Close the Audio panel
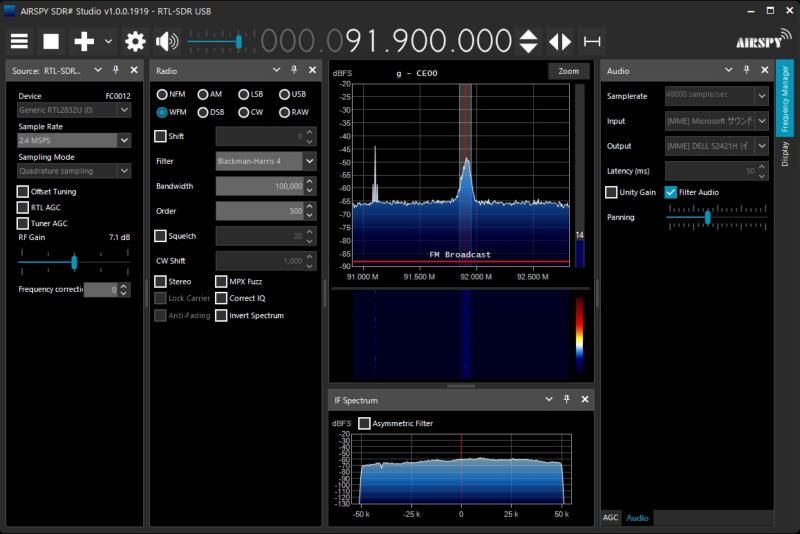 point(764,70)
